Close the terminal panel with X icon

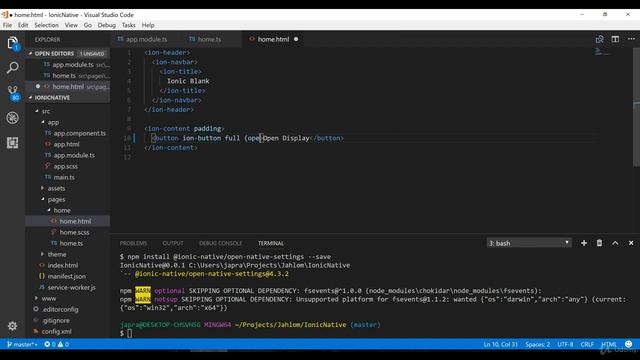coord(631,243)
